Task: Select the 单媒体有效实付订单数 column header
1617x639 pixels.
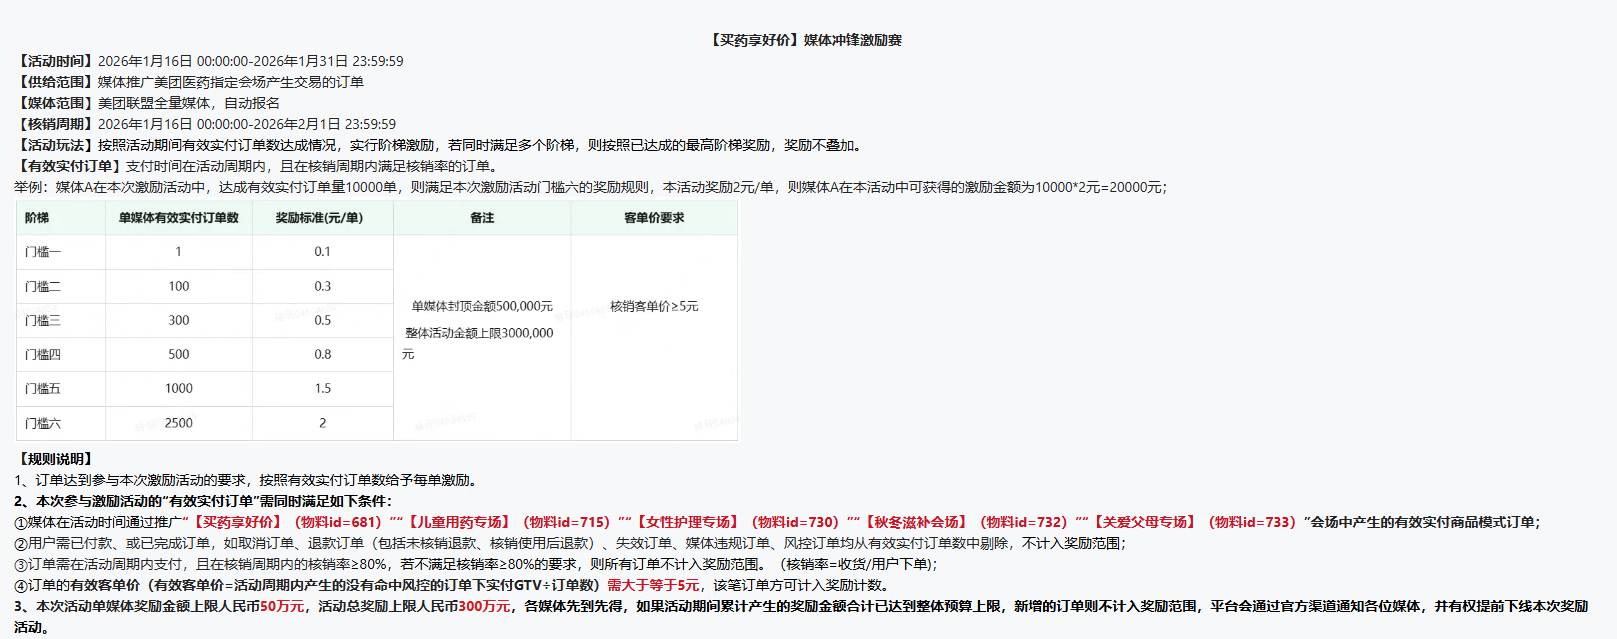Action: [178, 218]
